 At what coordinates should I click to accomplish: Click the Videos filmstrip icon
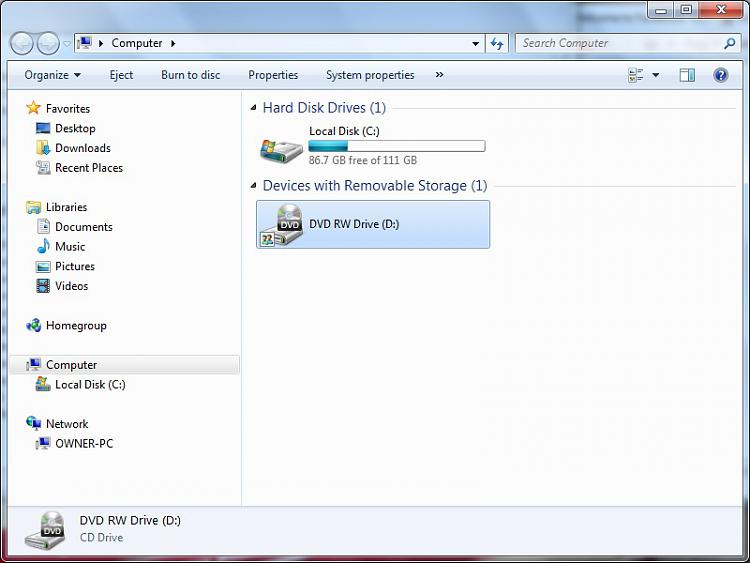[43, 286]
